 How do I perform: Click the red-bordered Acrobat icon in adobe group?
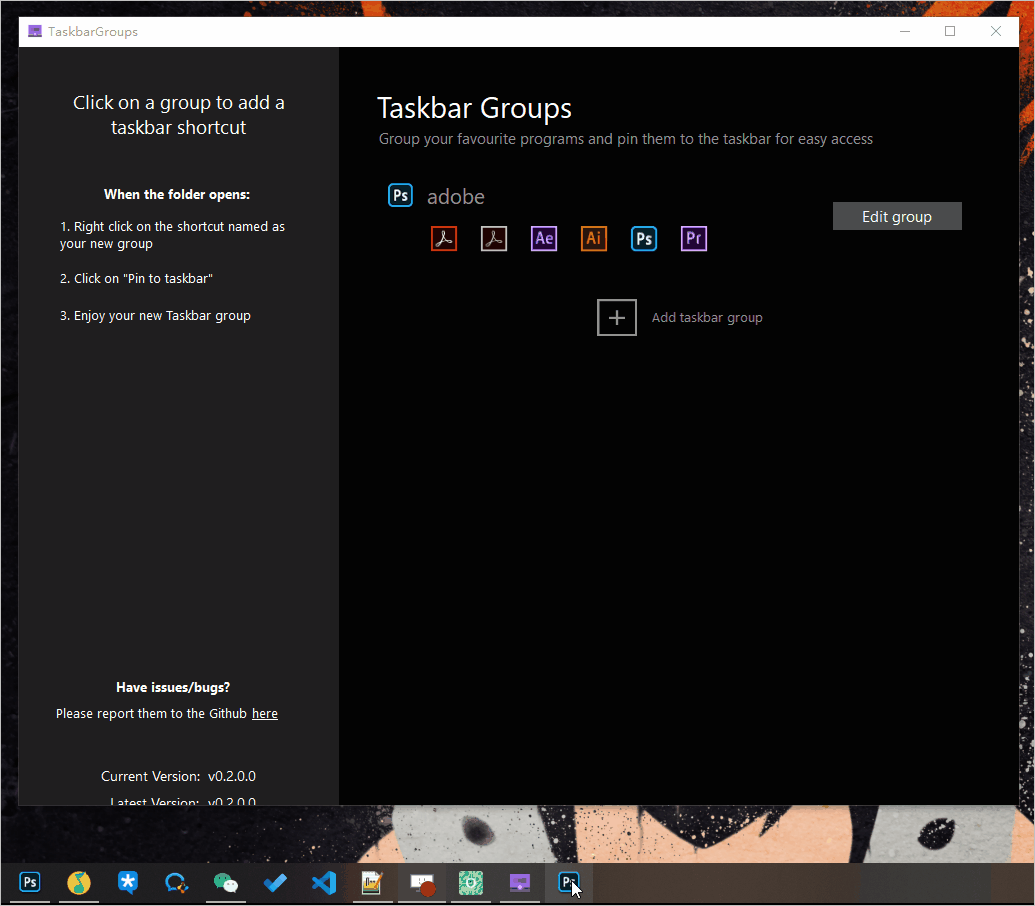point(444,239)
